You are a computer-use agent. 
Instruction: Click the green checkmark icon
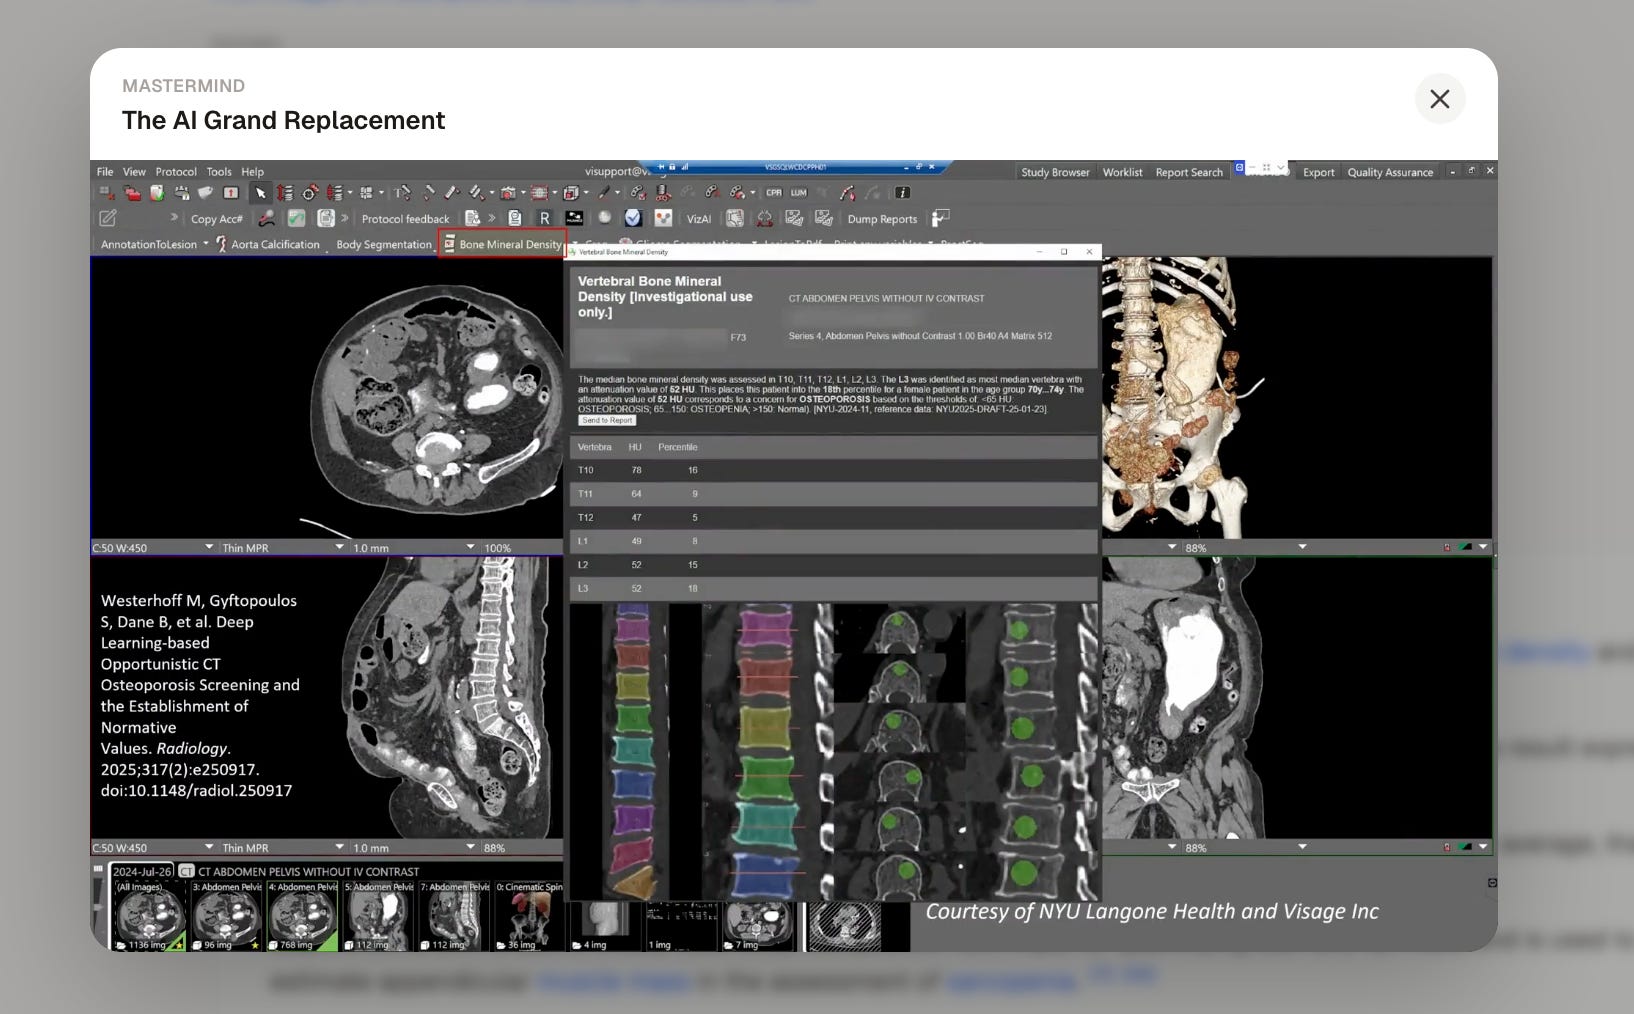[x=296, y=218]
